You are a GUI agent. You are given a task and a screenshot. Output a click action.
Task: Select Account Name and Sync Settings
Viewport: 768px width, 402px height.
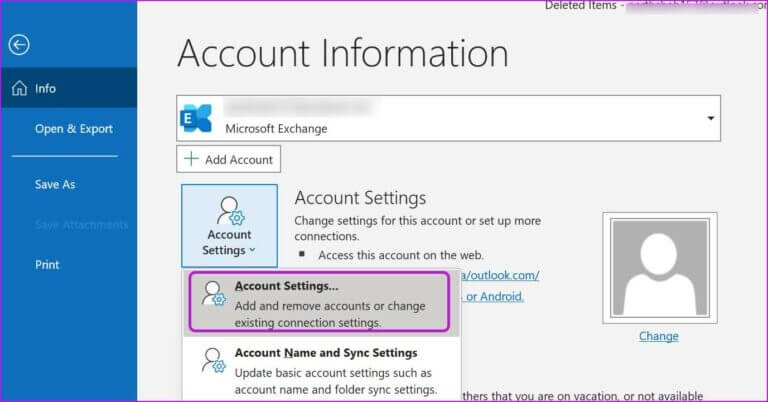(321, 370)
